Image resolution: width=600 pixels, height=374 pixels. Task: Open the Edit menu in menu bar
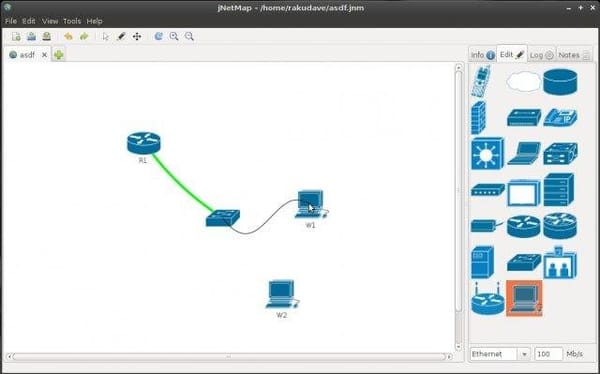29,21
